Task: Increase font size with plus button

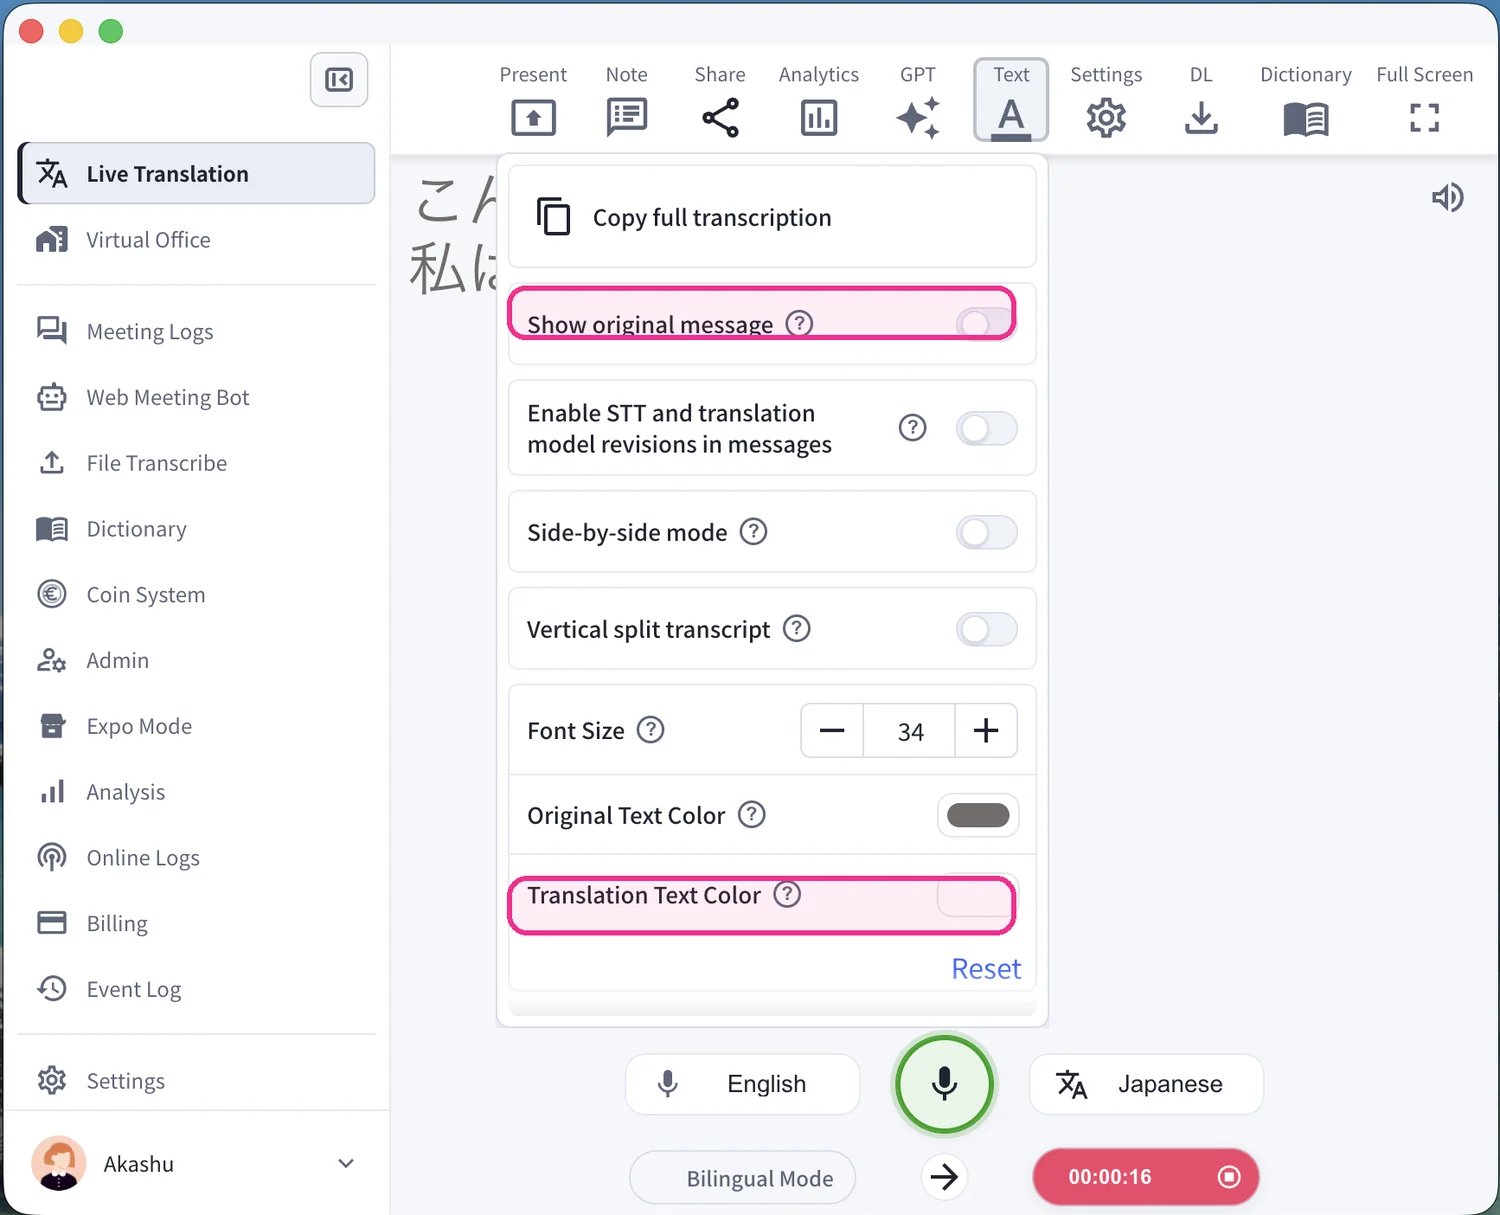Action: point(986,731)
